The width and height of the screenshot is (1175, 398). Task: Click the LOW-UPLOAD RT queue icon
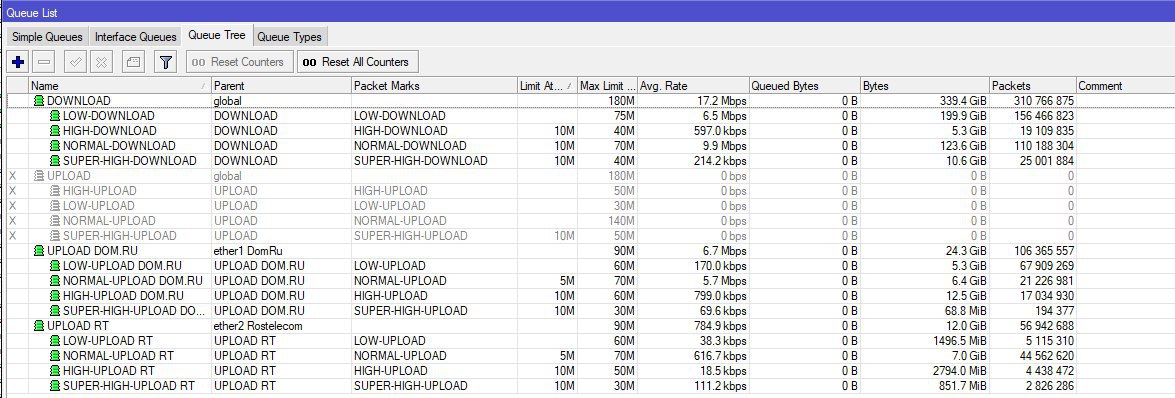55,340
